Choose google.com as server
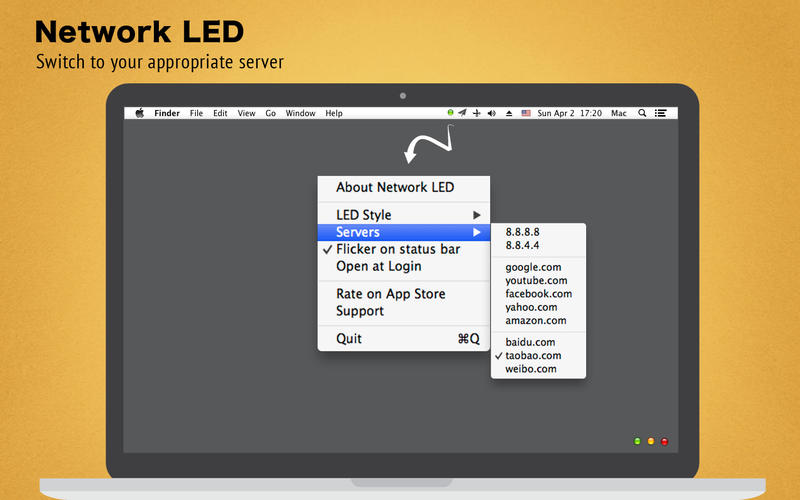 pos(538,267)
